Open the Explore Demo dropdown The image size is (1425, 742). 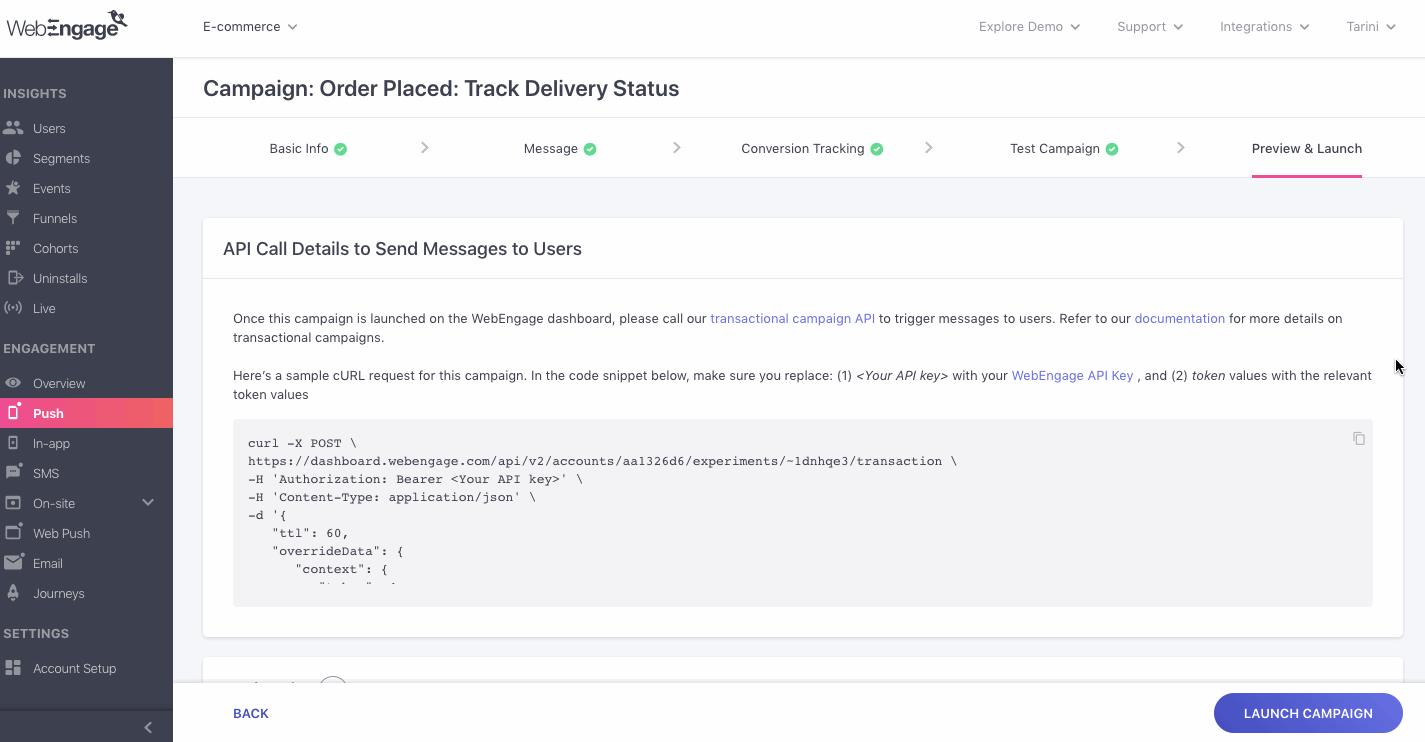click(x=1029, y=27)
